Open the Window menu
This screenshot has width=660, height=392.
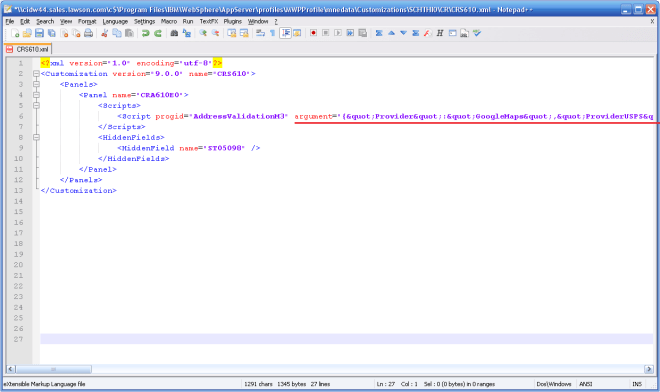(258, 21)
